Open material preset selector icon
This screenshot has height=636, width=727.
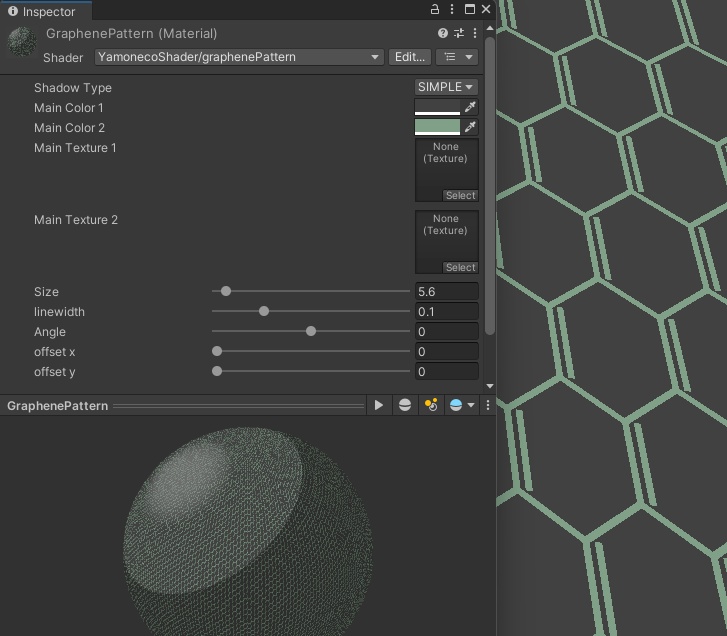[459, 33]
